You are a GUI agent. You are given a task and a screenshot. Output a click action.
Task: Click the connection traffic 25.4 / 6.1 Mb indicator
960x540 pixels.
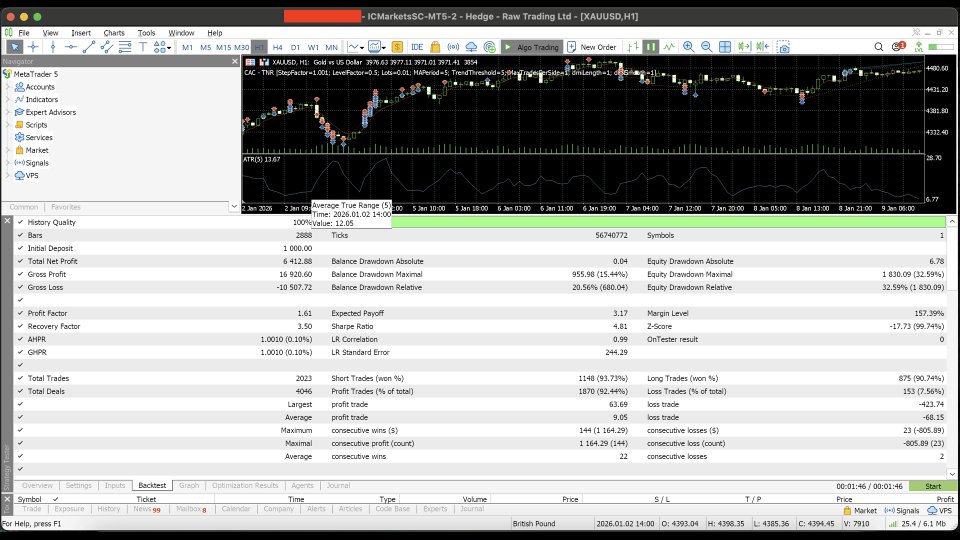[920, 524]
